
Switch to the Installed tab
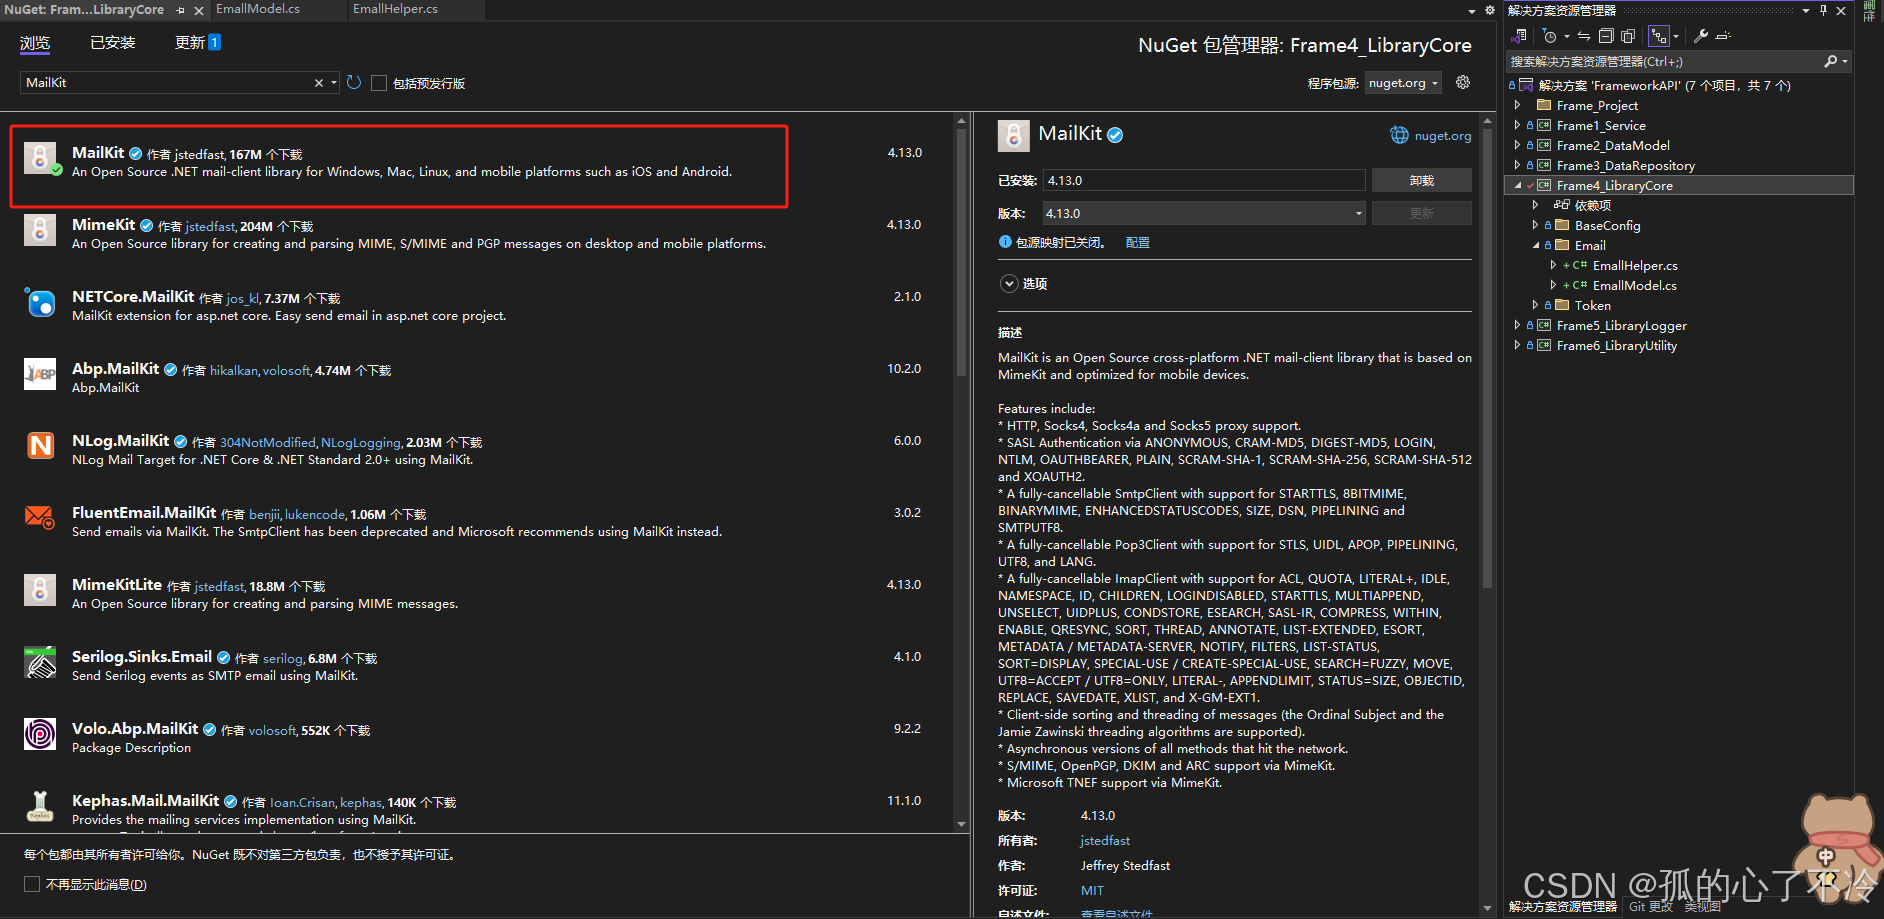(x=113, y=43)
